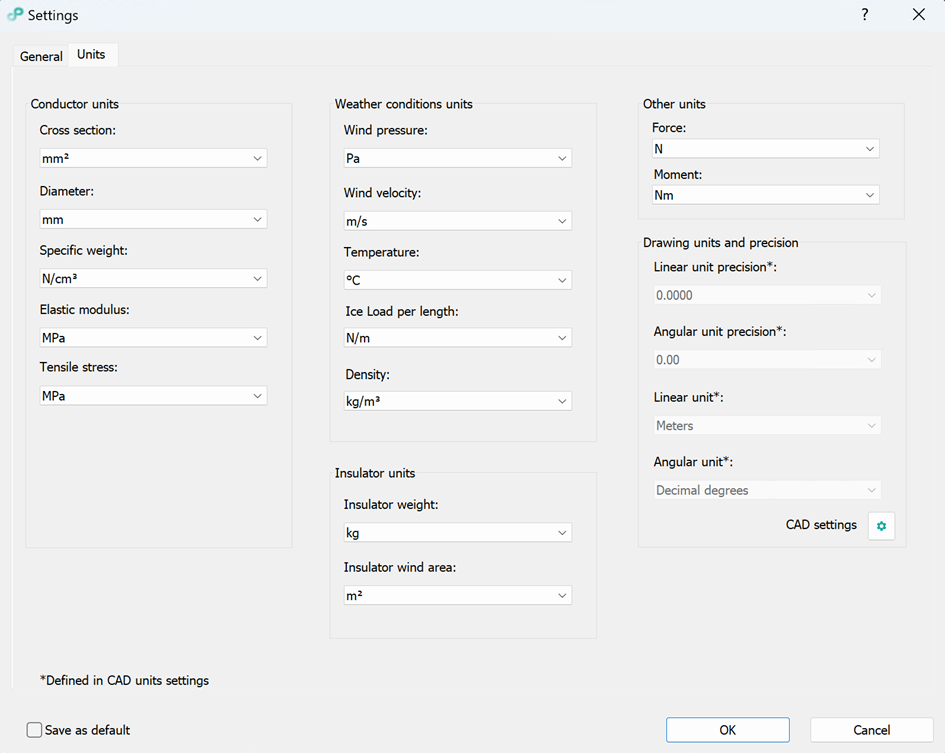Click the help question mark icon
The image size is (945, 753).
point(865,14)
